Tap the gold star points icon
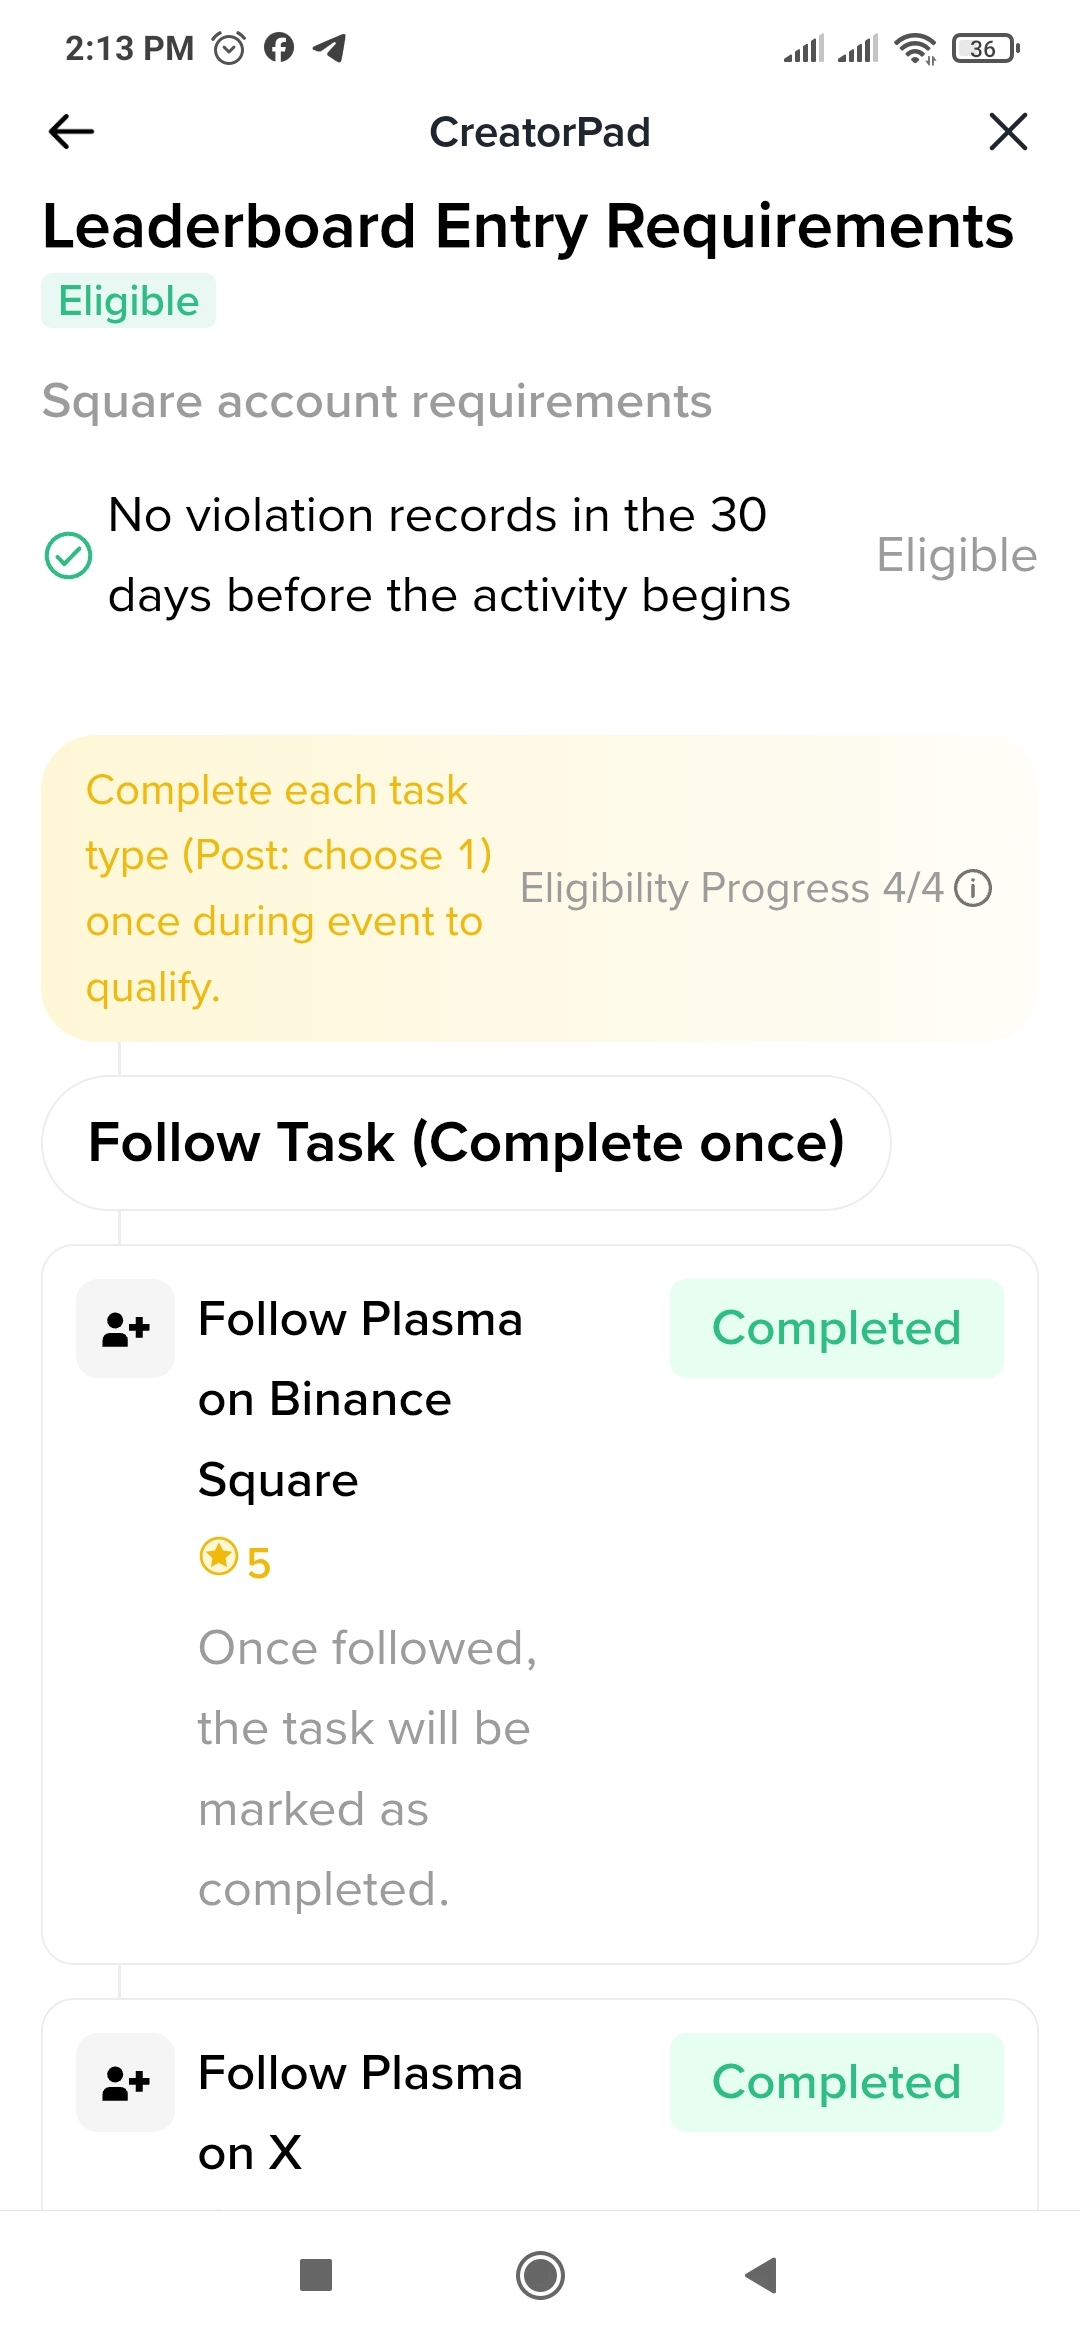The width and height of the screenshot is (1080, 2340). click(219, 1556)
